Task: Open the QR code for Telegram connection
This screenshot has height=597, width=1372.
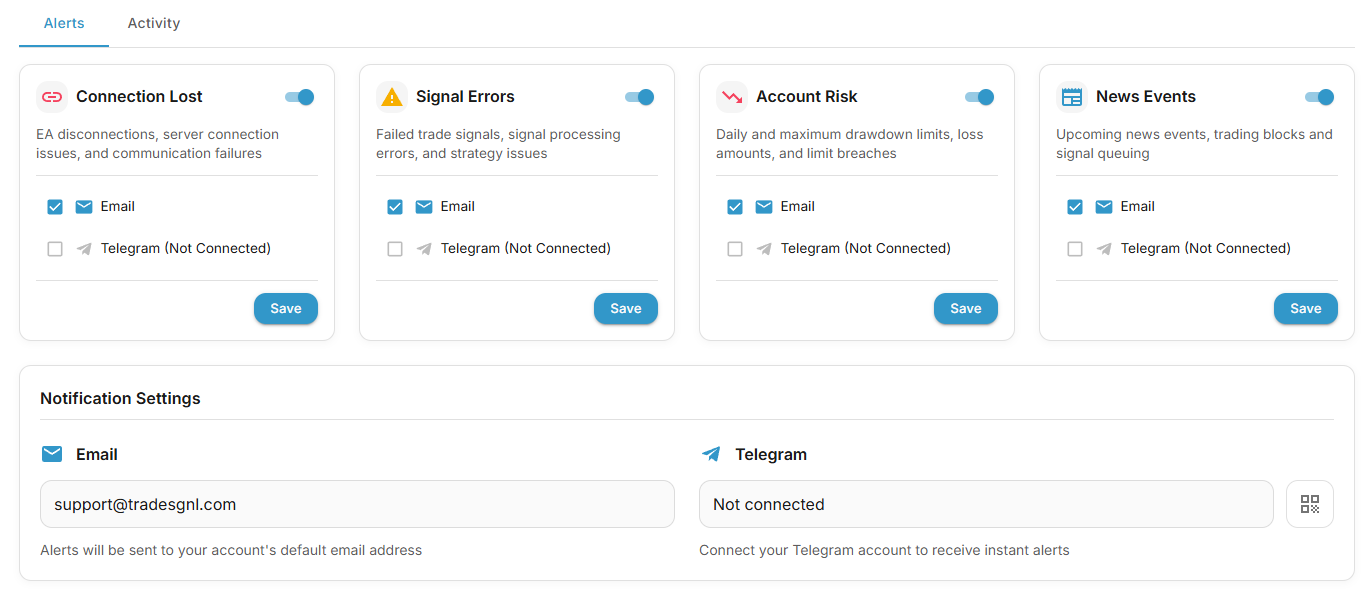Action: tap(1309, 504)
